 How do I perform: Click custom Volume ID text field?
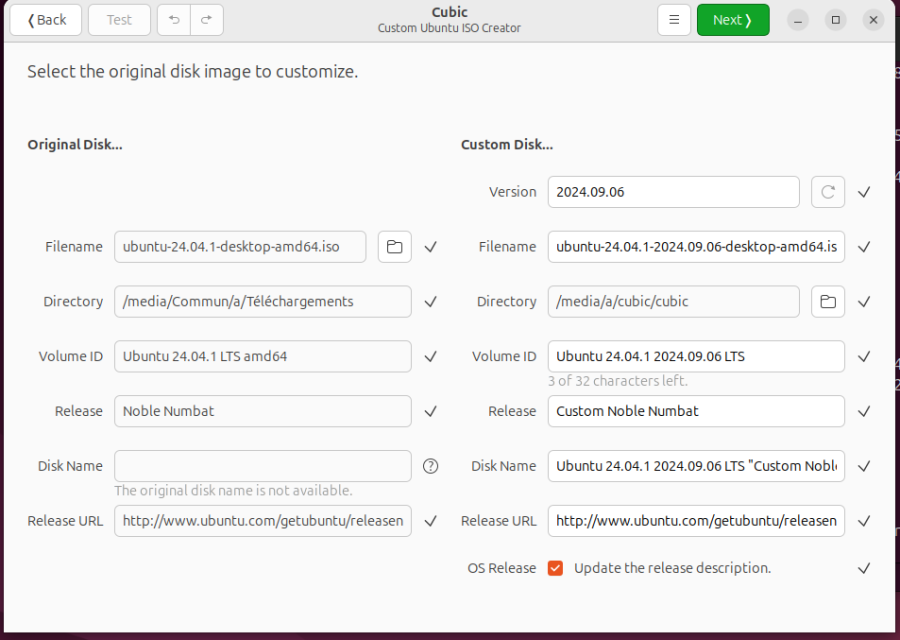point(696,356)
